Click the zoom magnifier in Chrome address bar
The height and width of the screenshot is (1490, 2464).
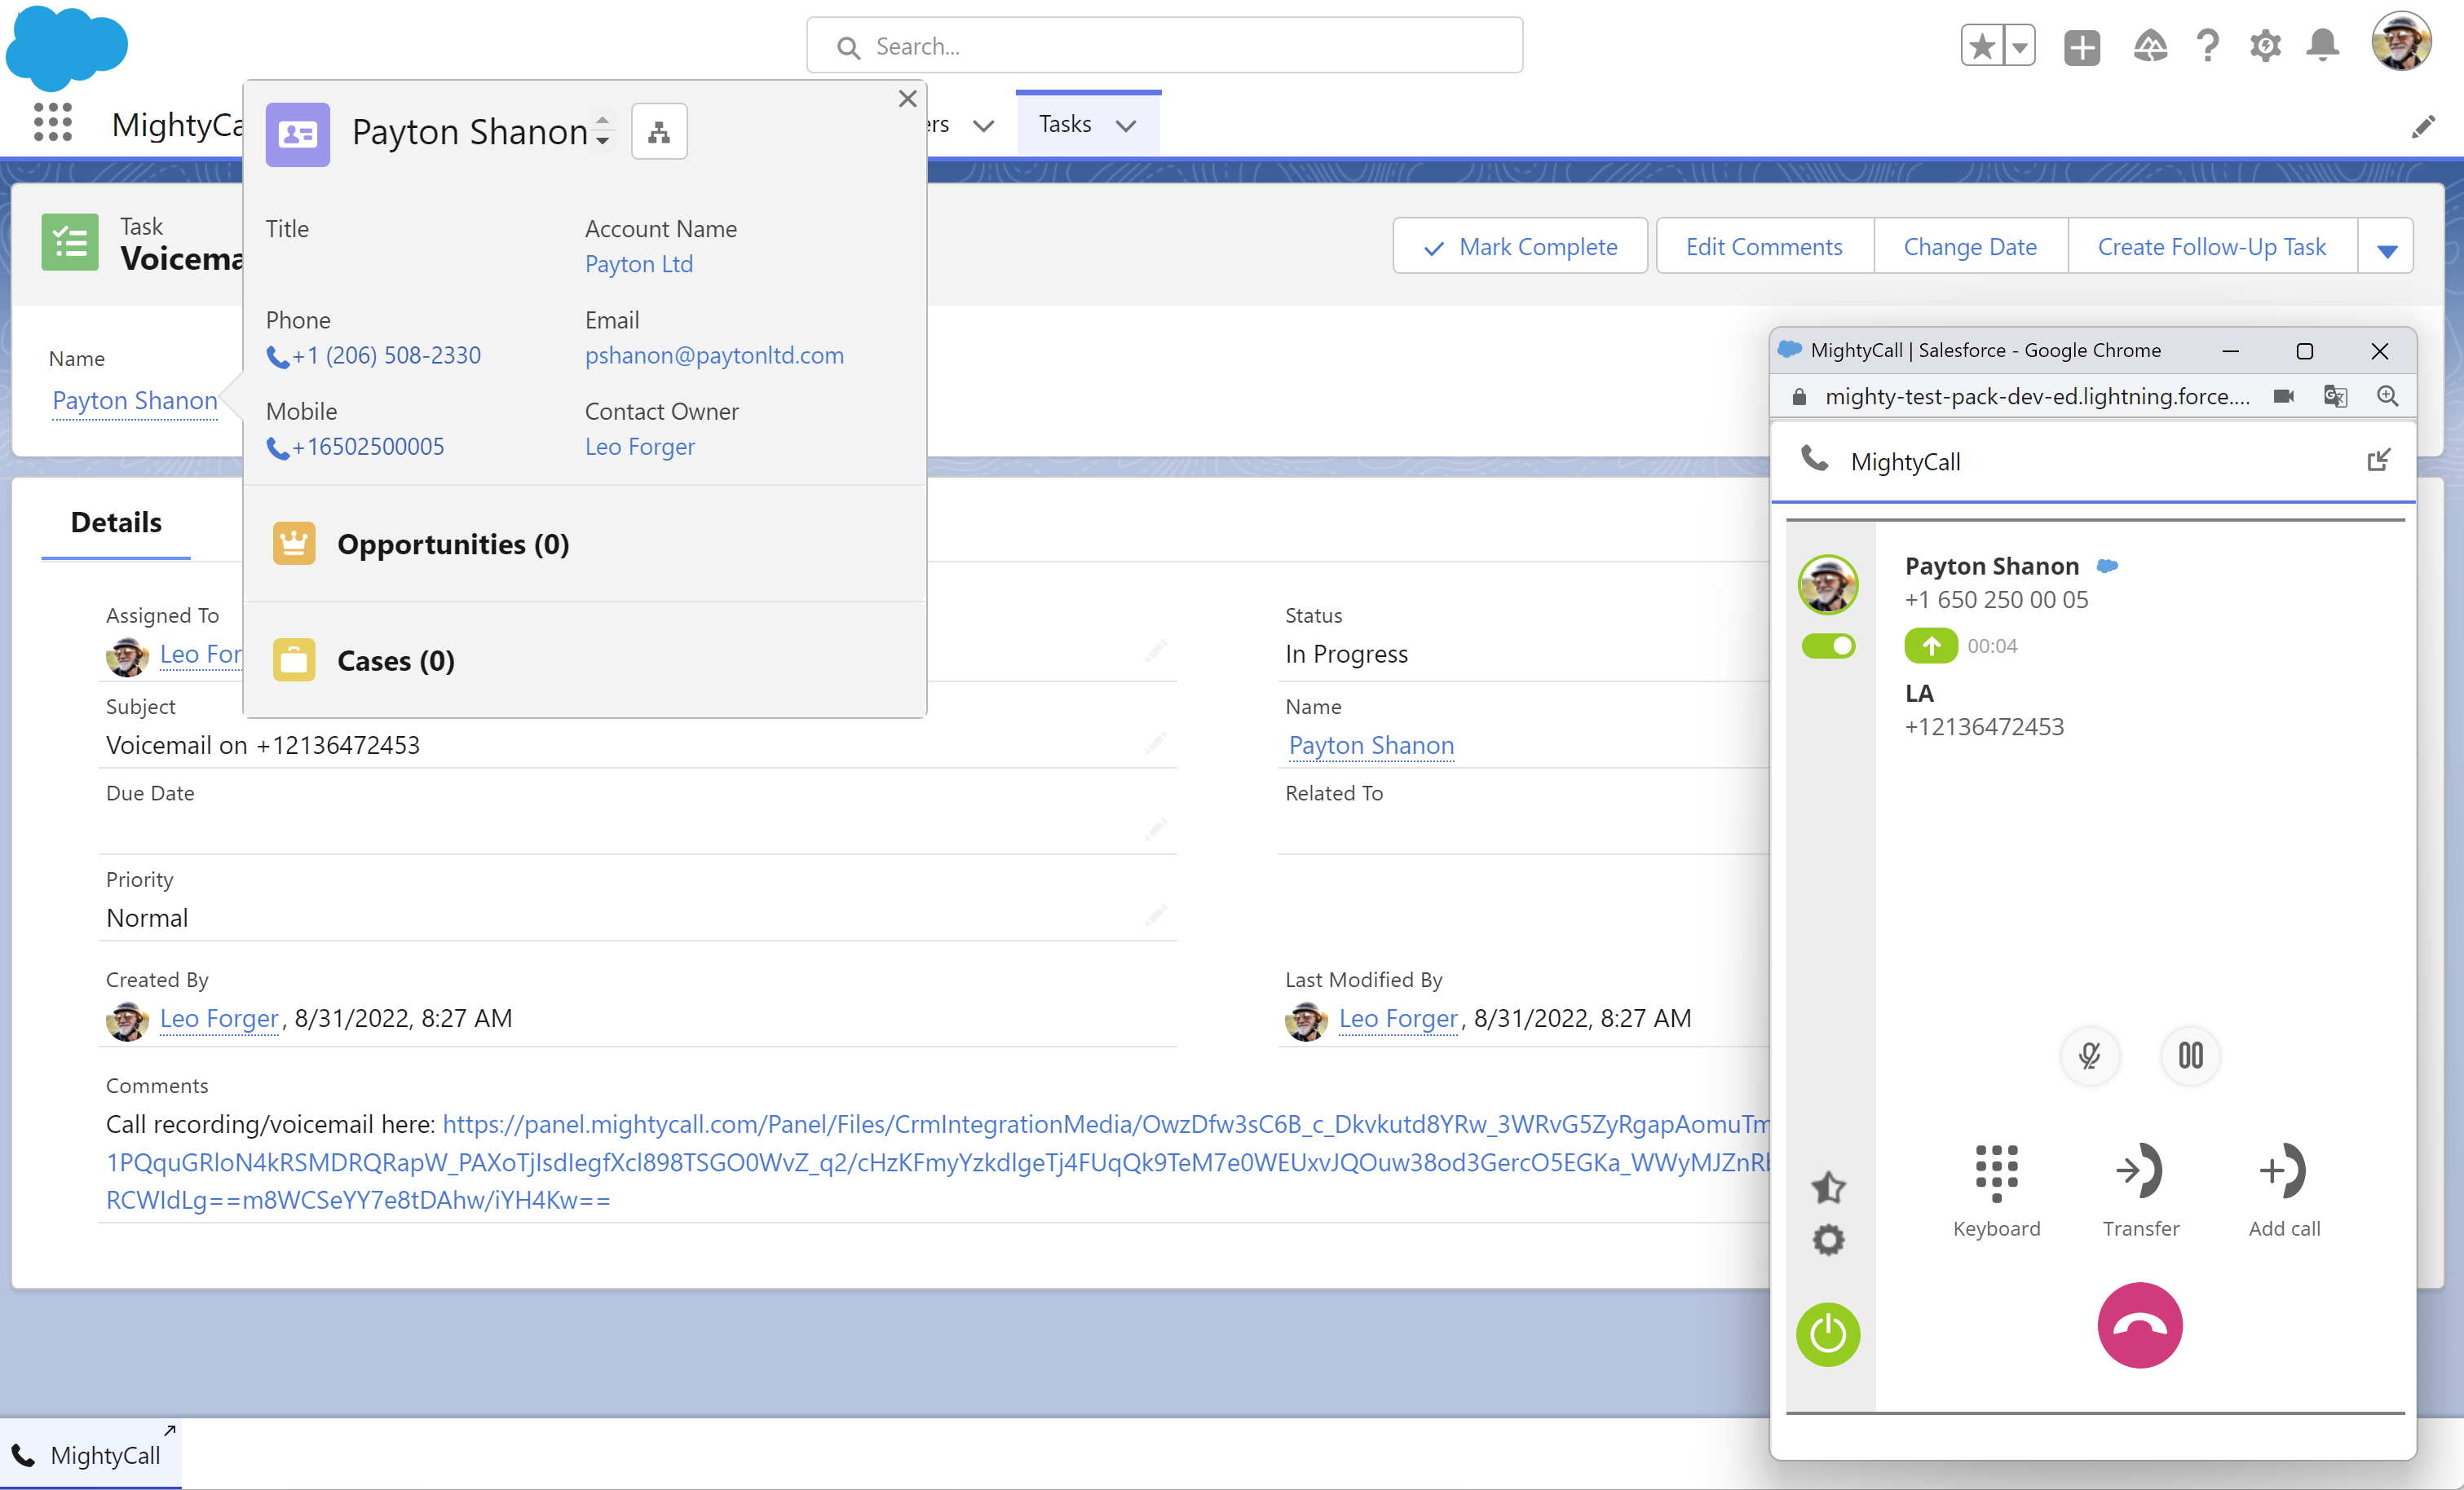point(2388,396)
